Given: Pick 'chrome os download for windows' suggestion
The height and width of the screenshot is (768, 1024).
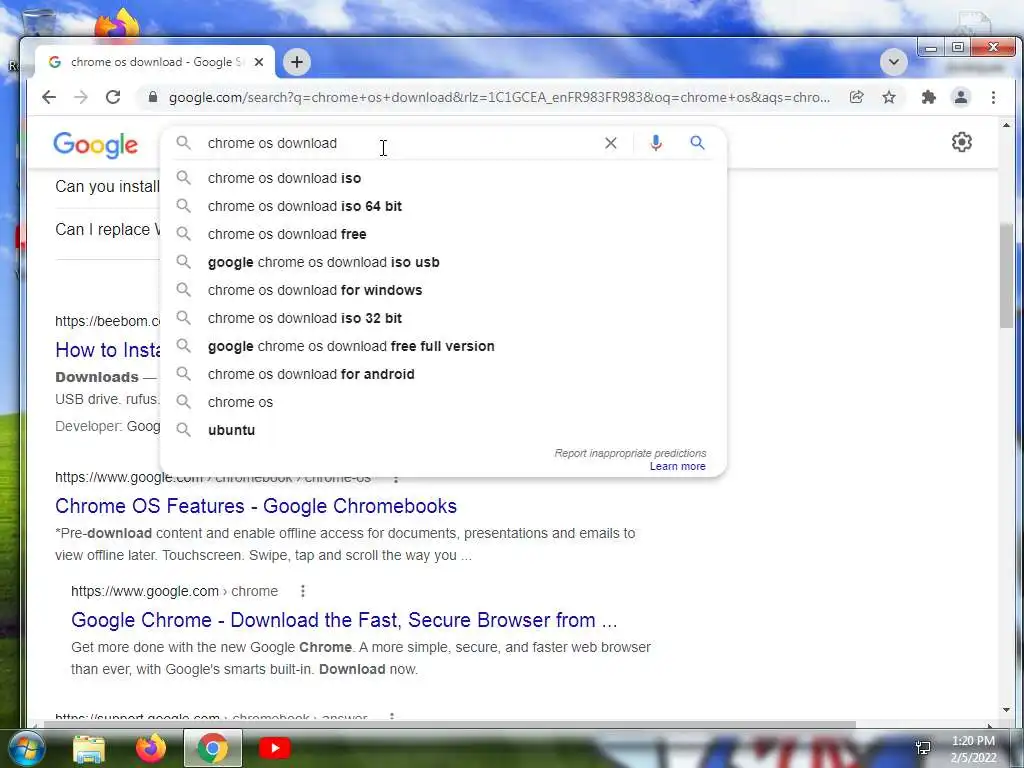Looking at the screenshot, I should (x=443, y=290).
